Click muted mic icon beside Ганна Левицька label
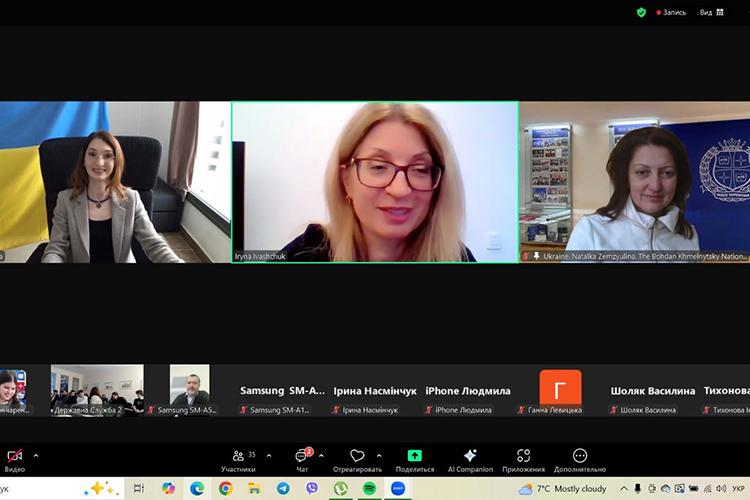This screenshot has width=750, height=500. (x=521, y=410)
